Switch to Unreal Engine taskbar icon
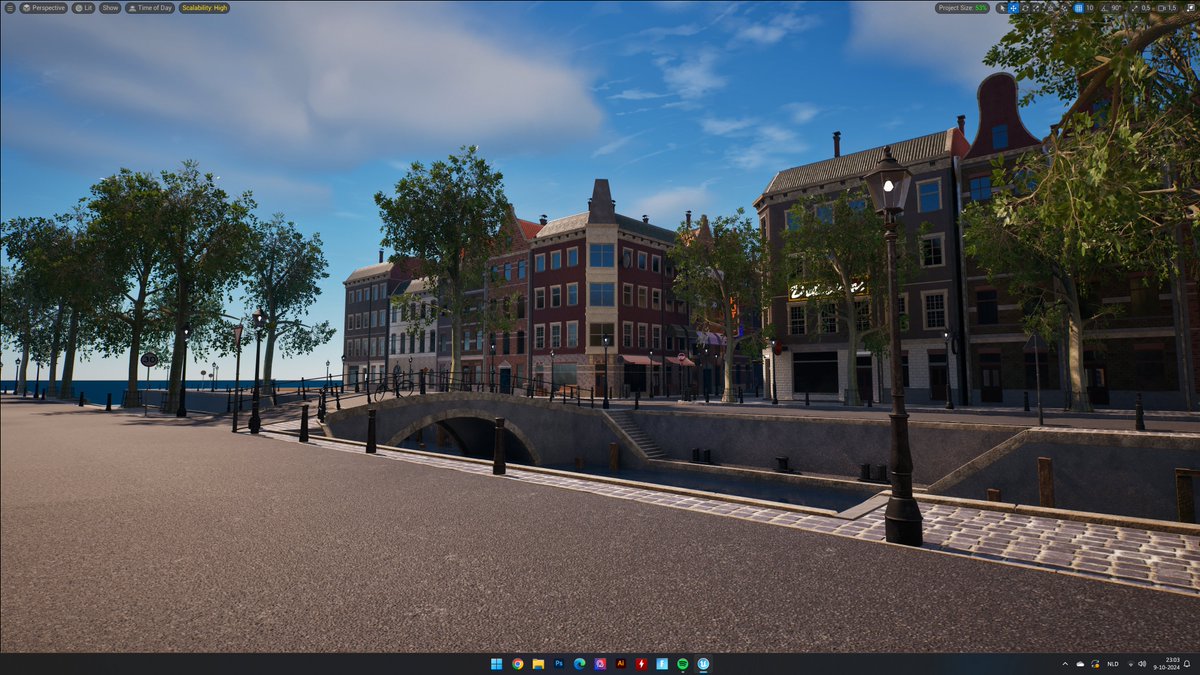Image resolution: width=1200 pixels, height=675 pixels. coord(704,664)
